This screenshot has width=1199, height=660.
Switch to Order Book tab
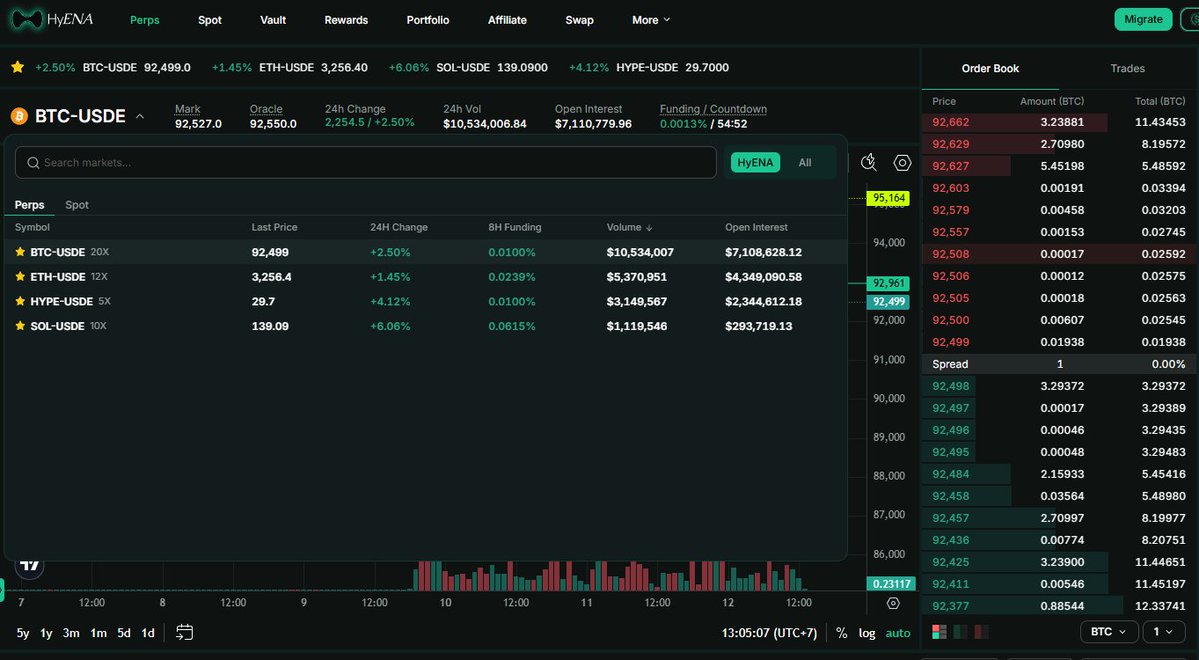click(990, 68)
